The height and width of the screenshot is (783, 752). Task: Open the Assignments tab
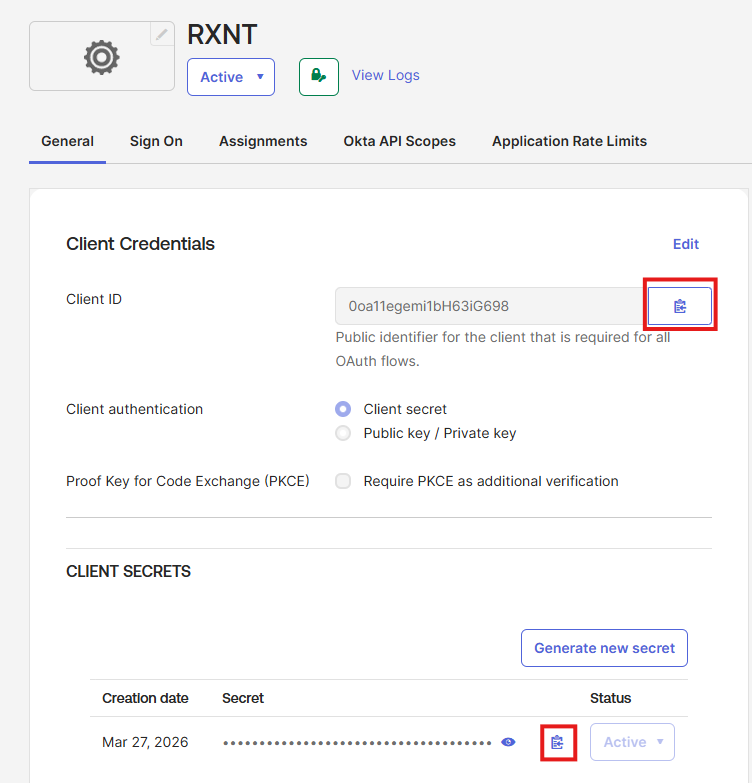(x=263, y=141)
